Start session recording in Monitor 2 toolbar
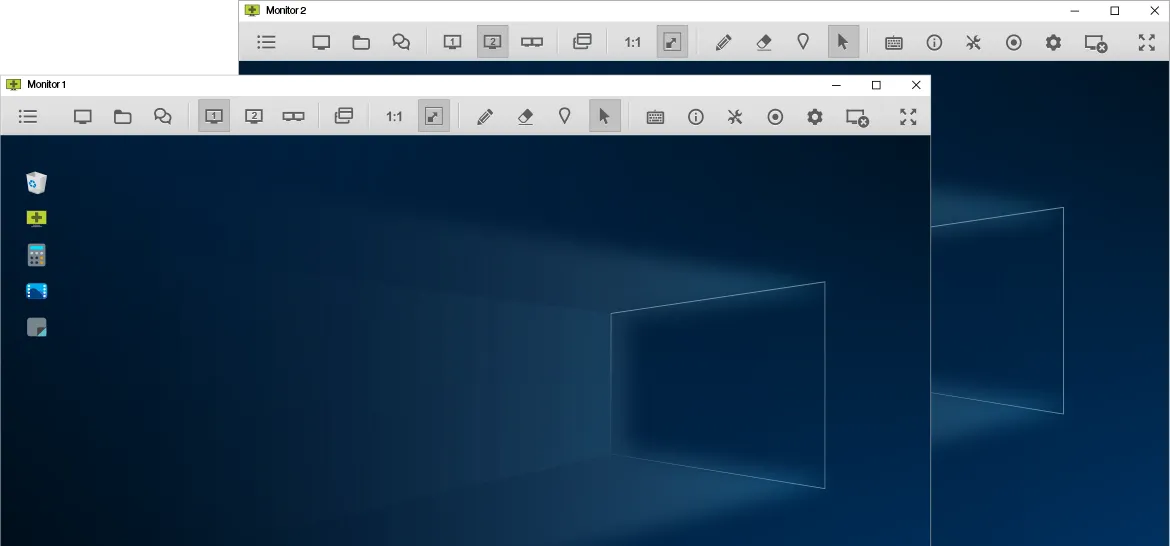This screenshot has width=1170, height=546. (1013, 42)
